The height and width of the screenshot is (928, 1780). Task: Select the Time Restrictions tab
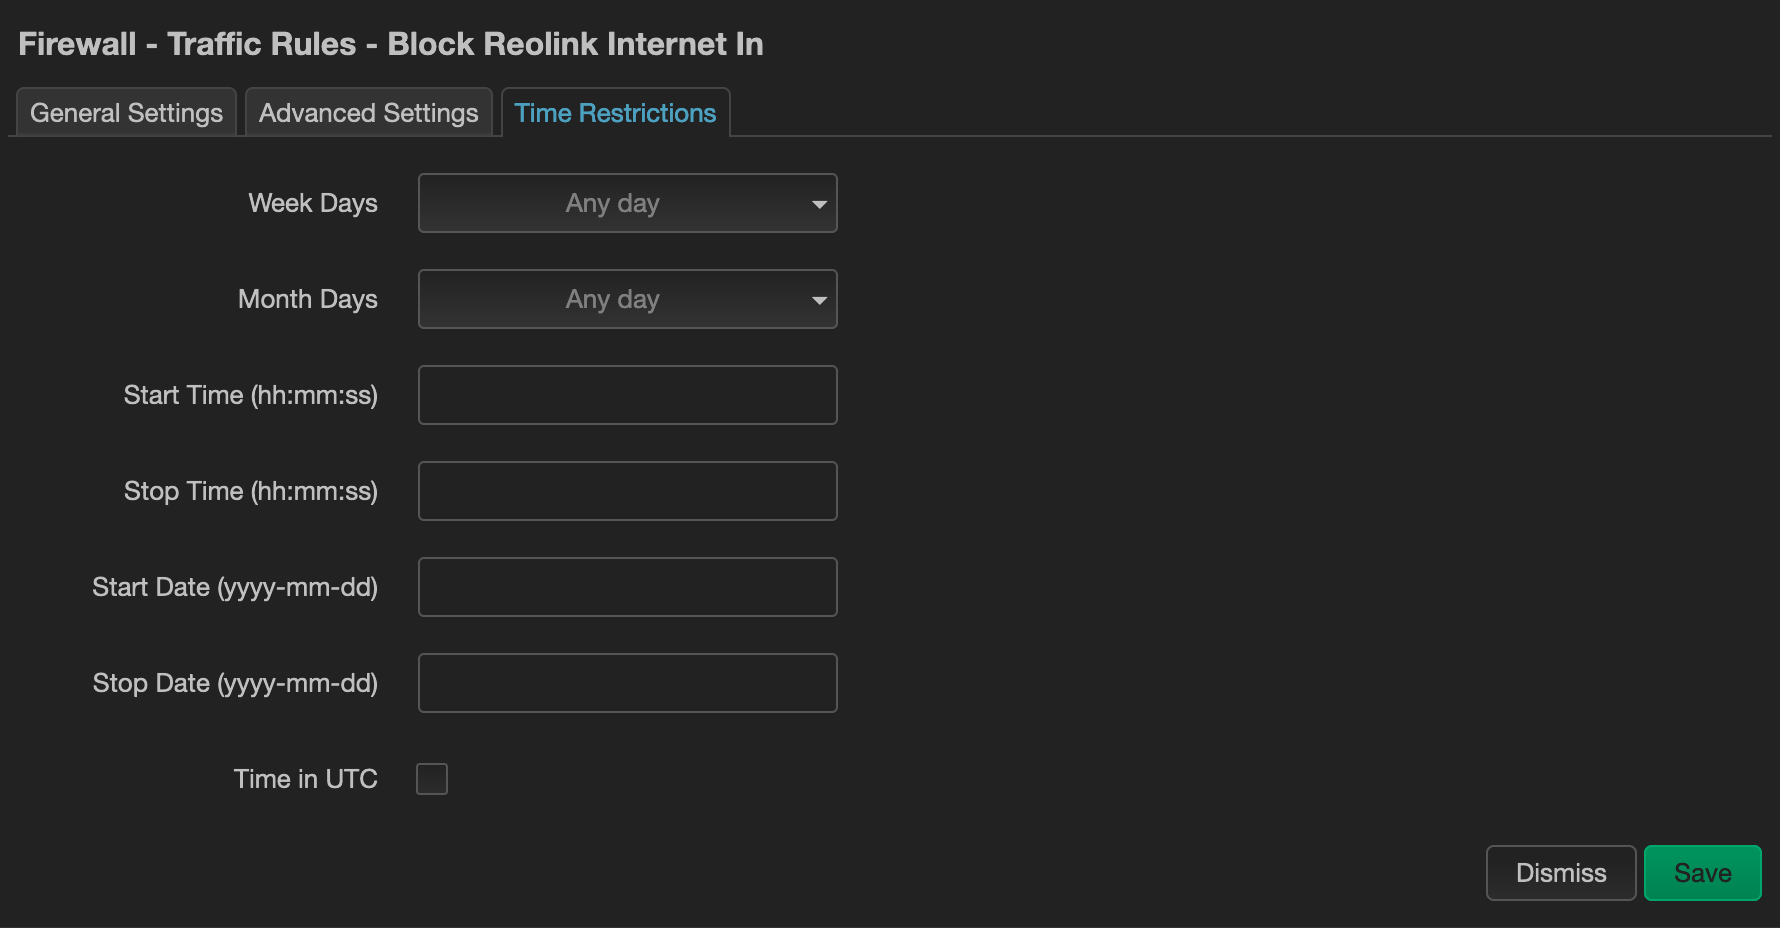click(615, 113)
